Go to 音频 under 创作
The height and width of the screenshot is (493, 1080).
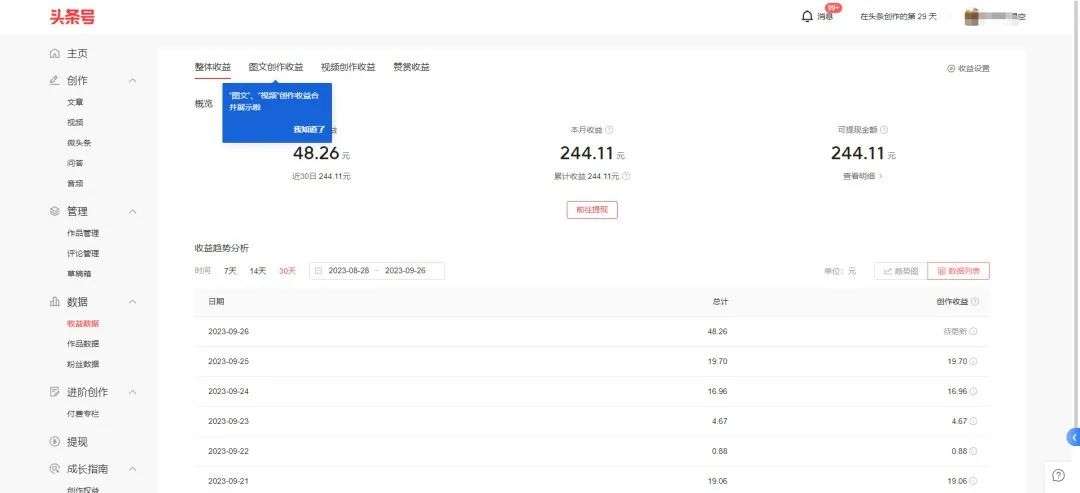click(75, 184)
